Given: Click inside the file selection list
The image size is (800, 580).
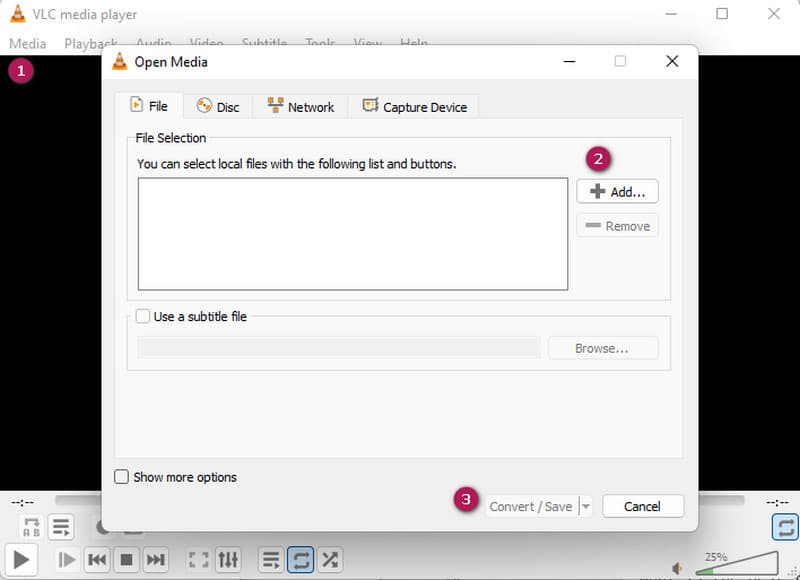Looking at the screenshot, I should point(352,234).
